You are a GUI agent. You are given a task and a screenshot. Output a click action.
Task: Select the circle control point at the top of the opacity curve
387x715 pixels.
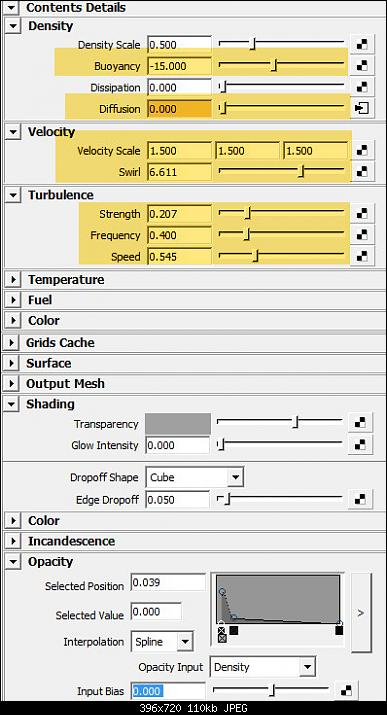222,591
